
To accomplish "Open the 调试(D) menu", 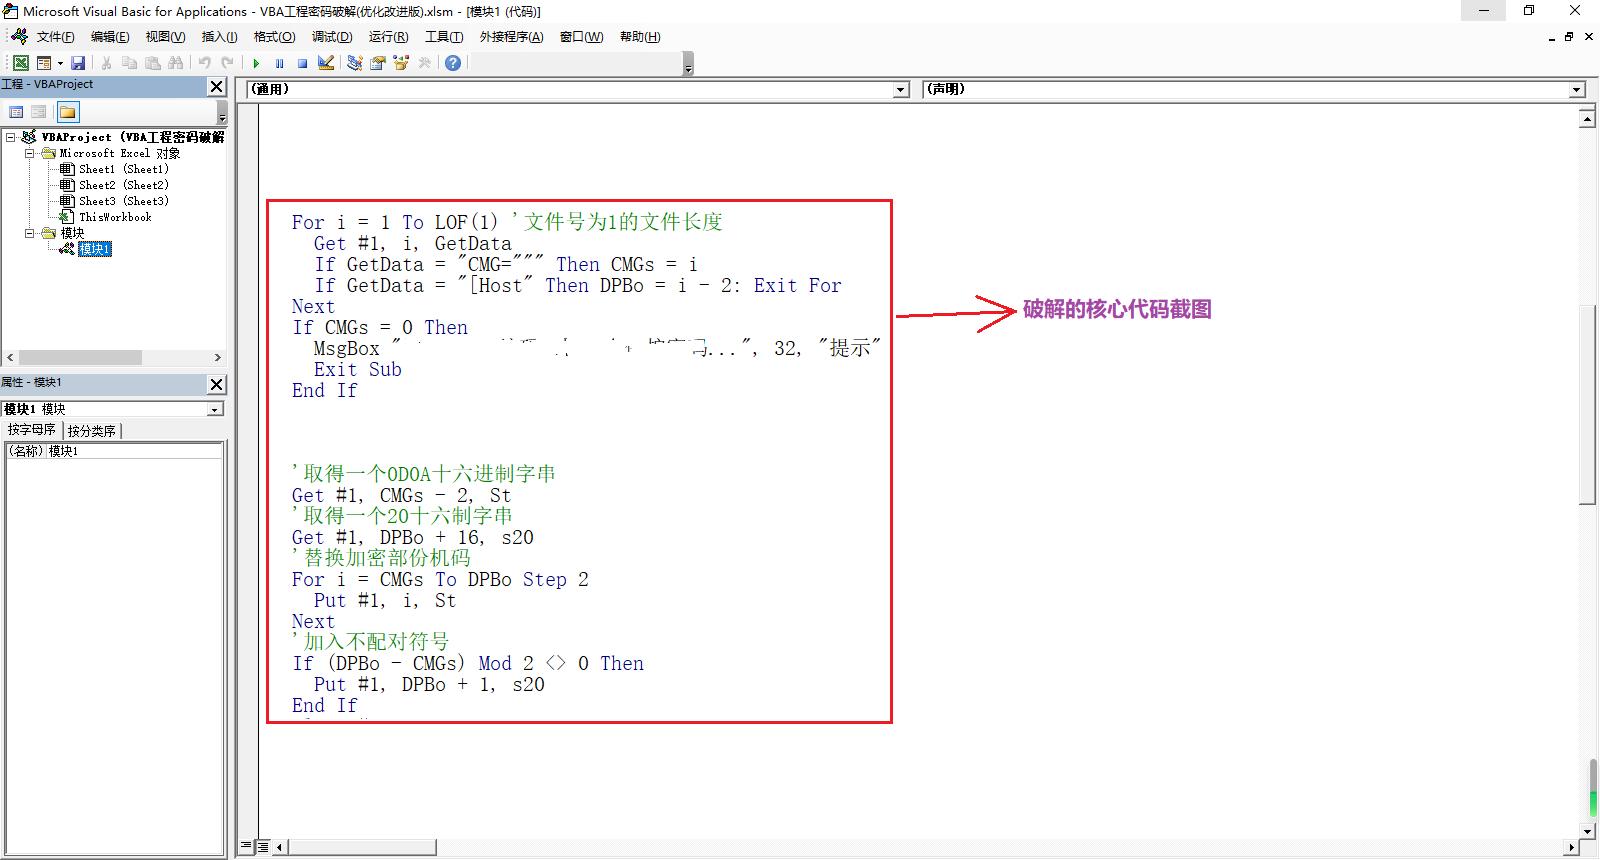I will point(332,37).
